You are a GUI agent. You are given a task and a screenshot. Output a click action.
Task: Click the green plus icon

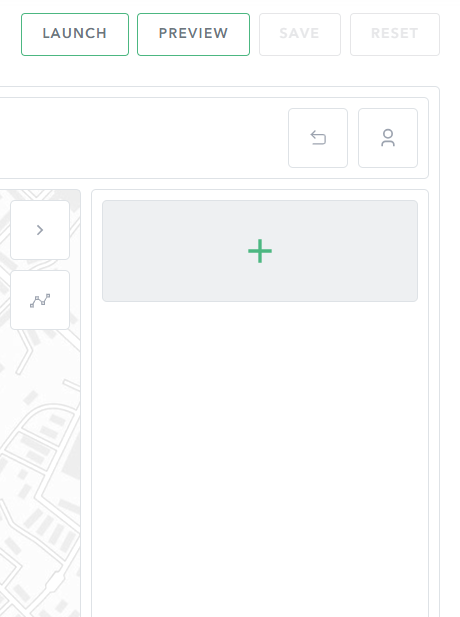point(260,251)
